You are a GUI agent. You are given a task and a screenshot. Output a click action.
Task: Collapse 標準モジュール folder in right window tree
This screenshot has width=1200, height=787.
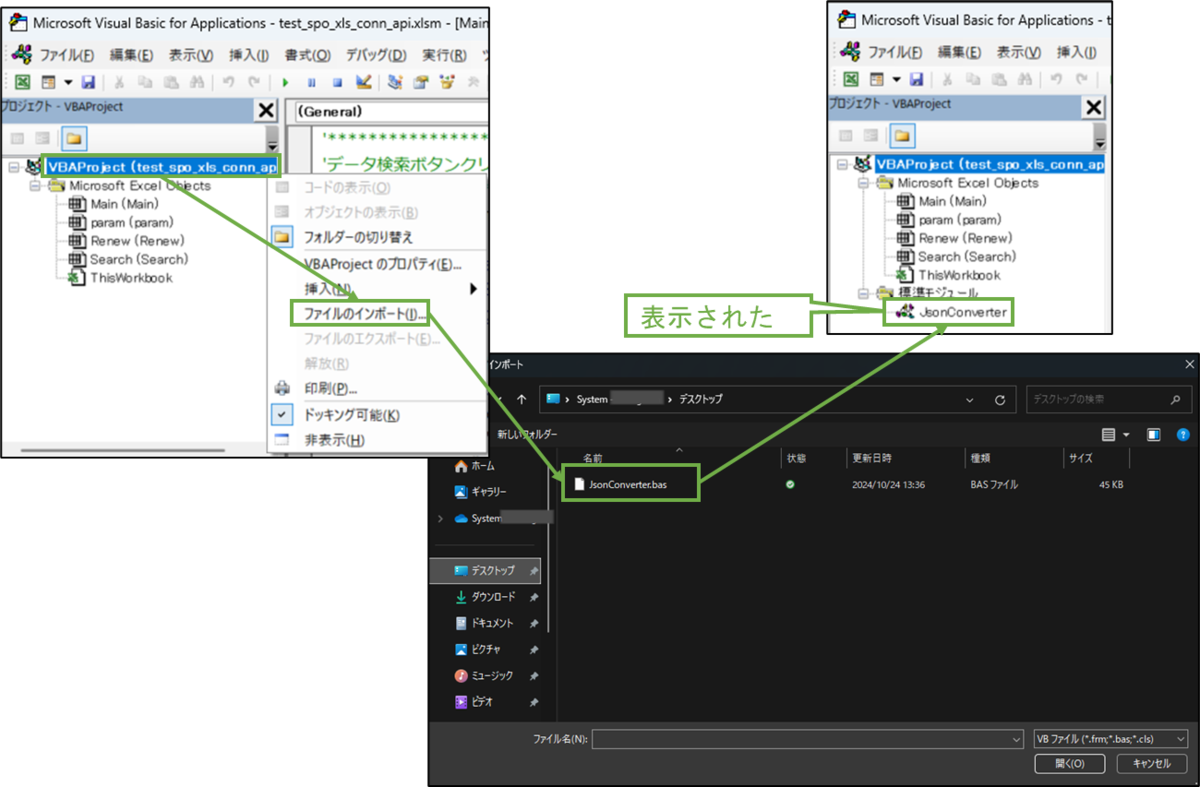[x=862, y=293]
